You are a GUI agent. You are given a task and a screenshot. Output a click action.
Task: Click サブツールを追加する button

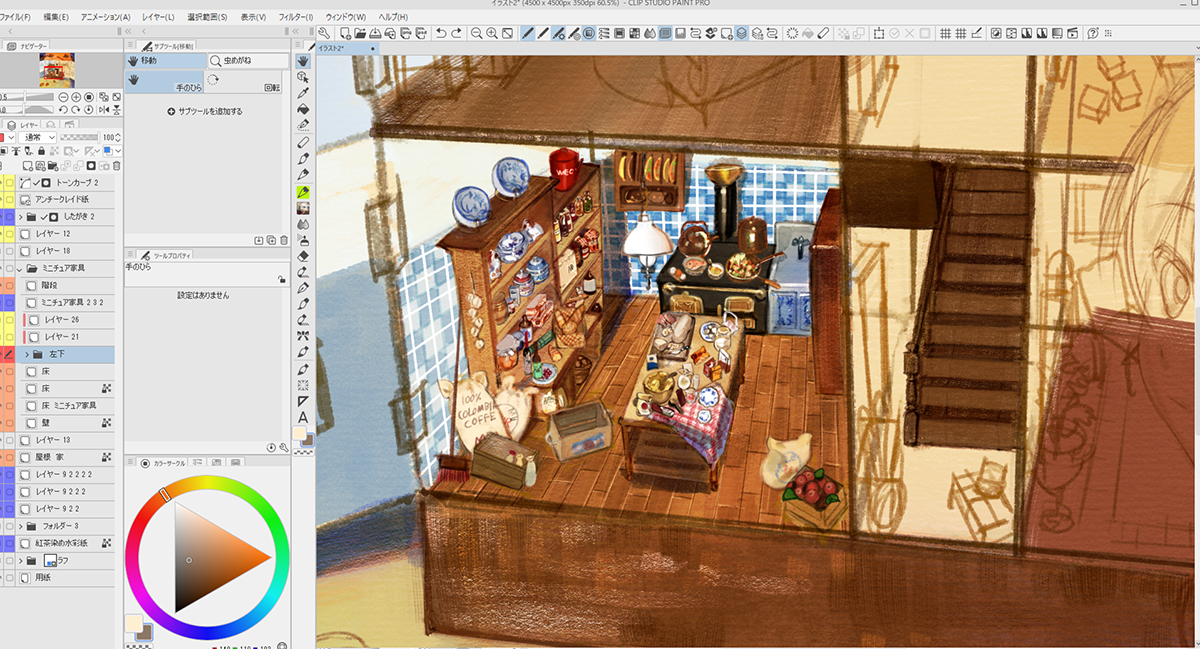pos(205,111)
